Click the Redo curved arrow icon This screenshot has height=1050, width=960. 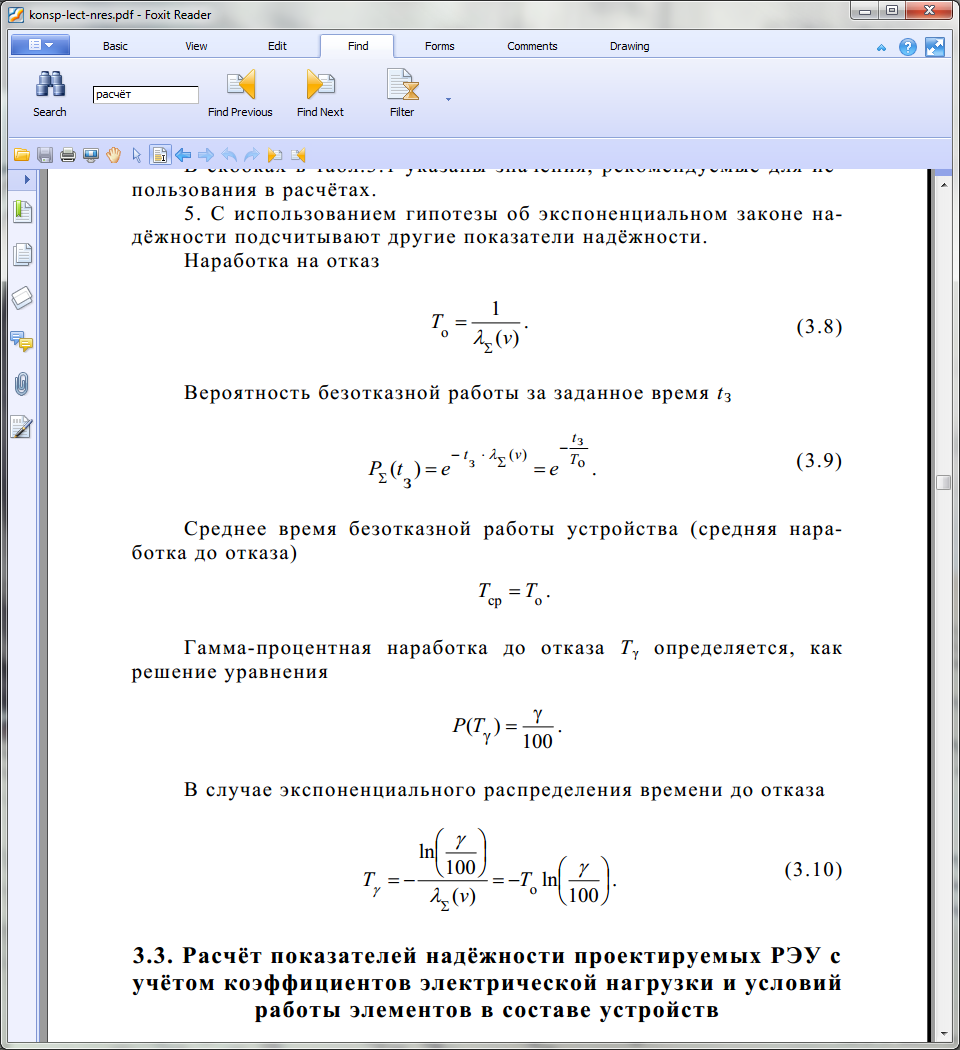tap(252, 155)
